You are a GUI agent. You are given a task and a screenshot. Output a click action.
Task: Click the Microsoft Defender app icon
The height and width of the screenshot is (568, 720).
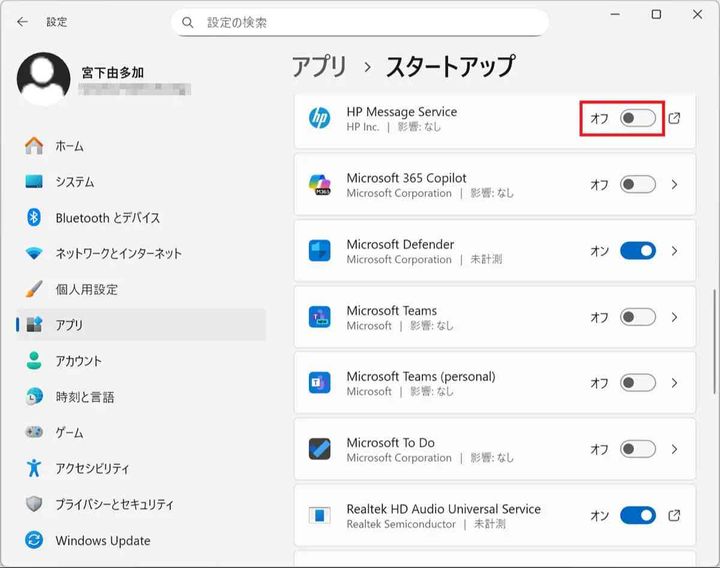320,251
